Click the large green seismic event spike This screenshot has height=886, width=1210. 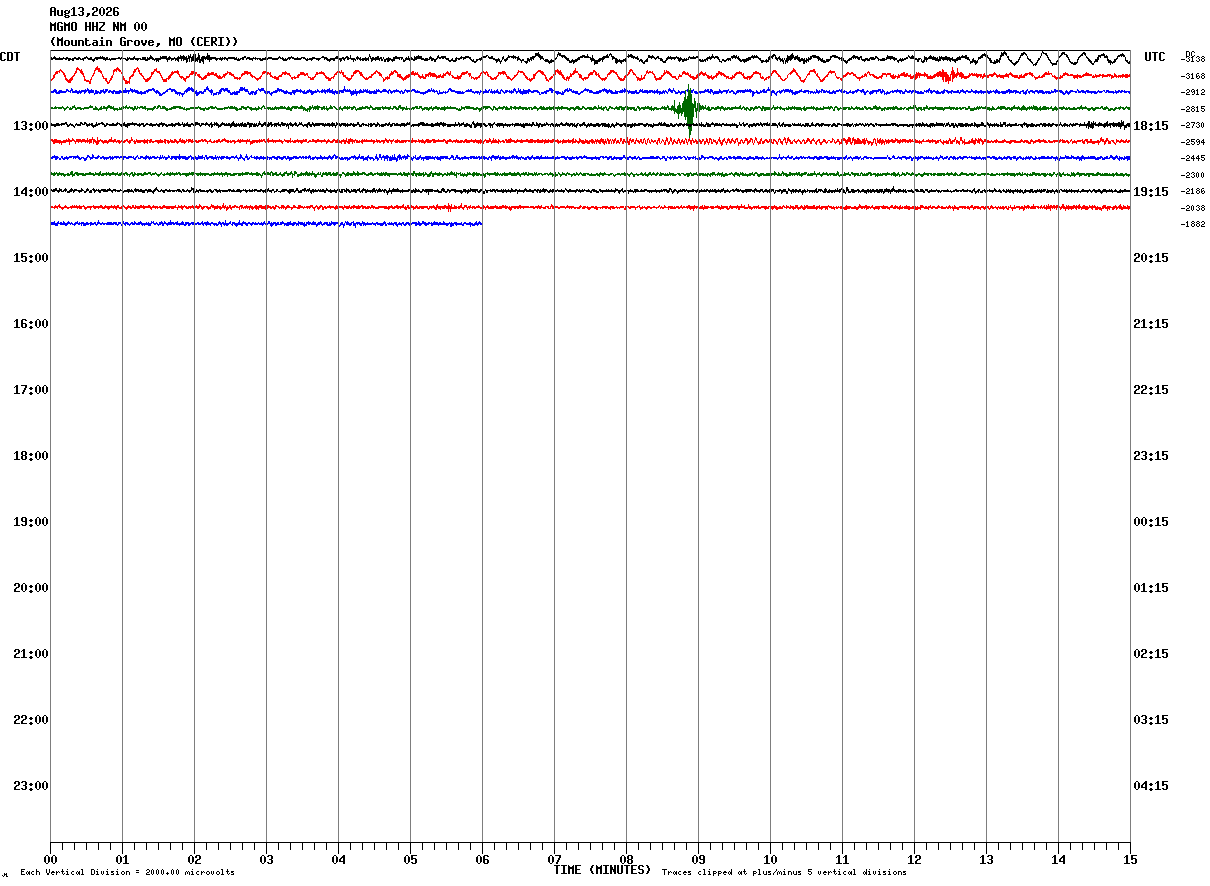(x=688, y=110)
